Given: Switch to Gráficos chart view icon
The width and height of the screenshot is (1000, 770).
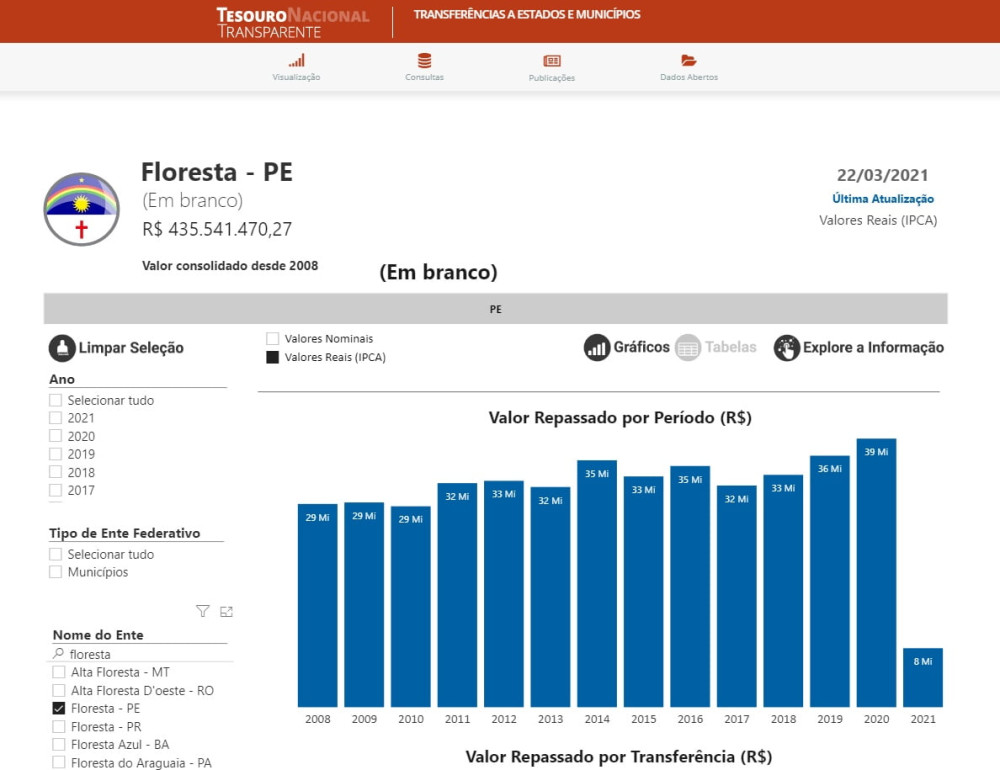Looking at the screenshot, I should [597, 348].
